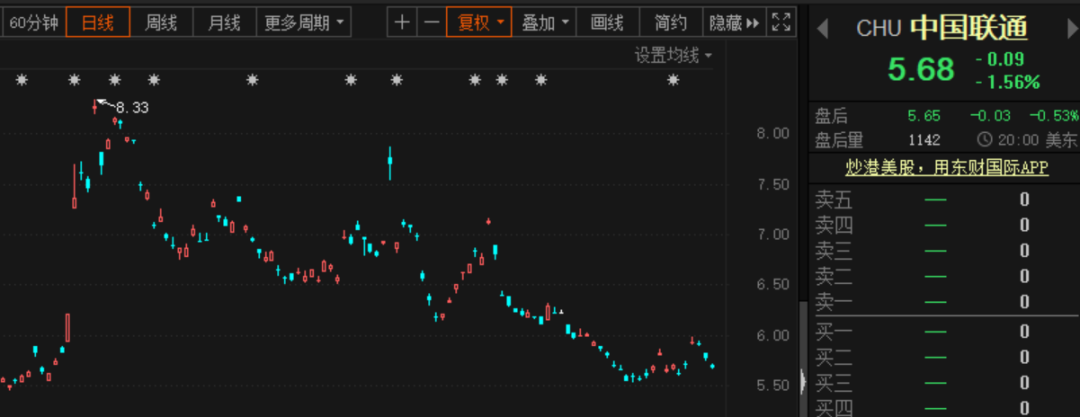Open the 设置均线 moving average settings
Image resolution: width=1080 pixels, height=417 pixels.
(x=674, y=56)
